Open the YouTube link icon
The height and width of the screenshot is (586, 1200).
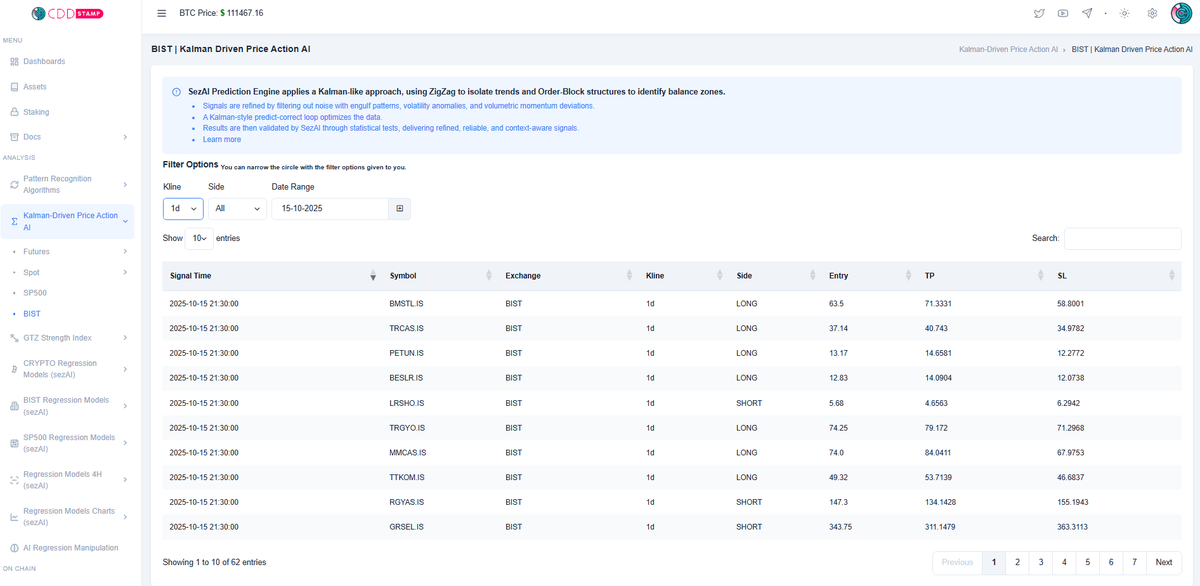click(1063, 13)
